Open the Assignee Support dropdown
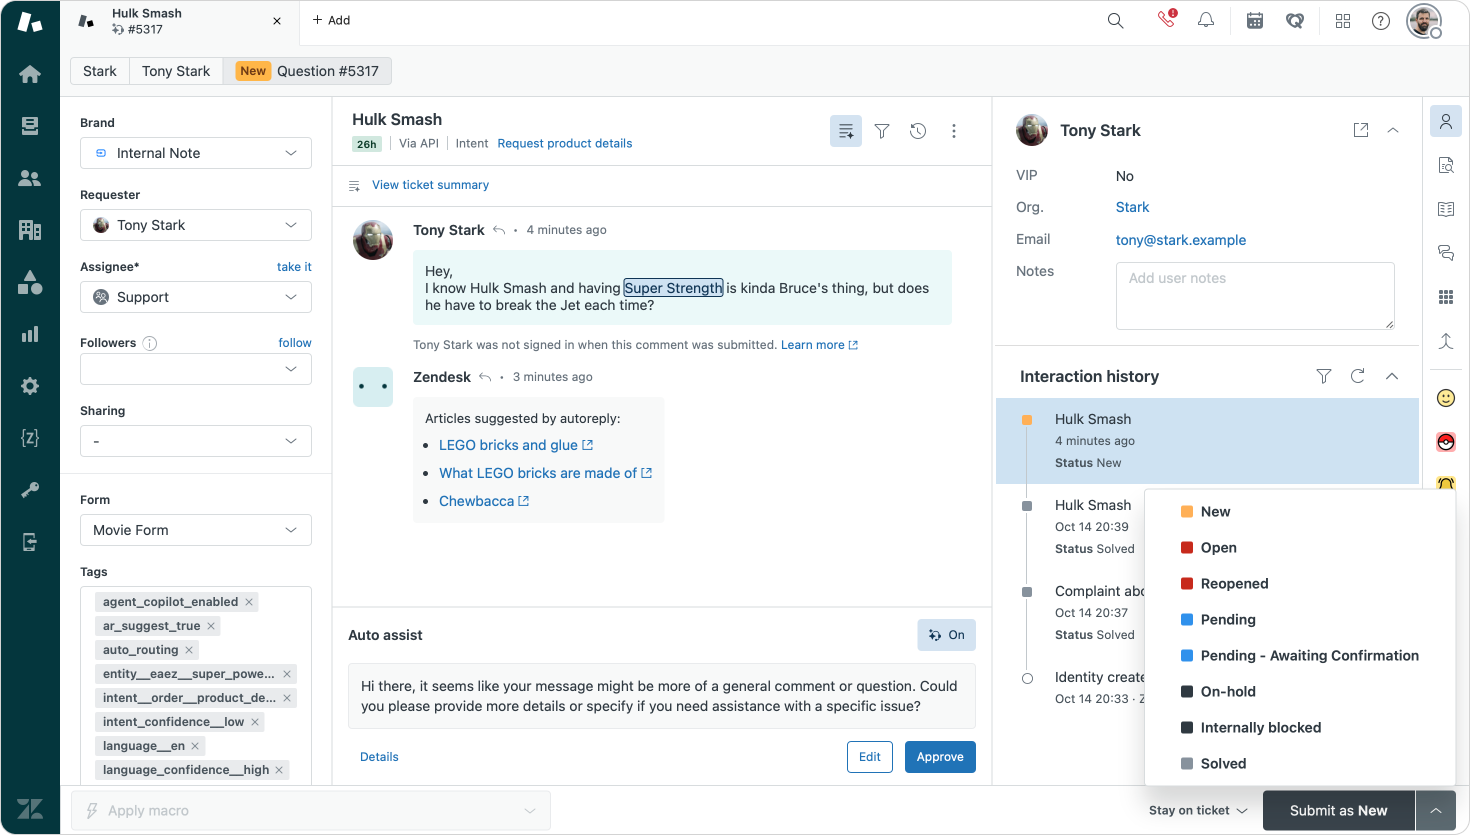Image resolution: width=1470 pixels, height=835 pixels. [x=196, y=297]
